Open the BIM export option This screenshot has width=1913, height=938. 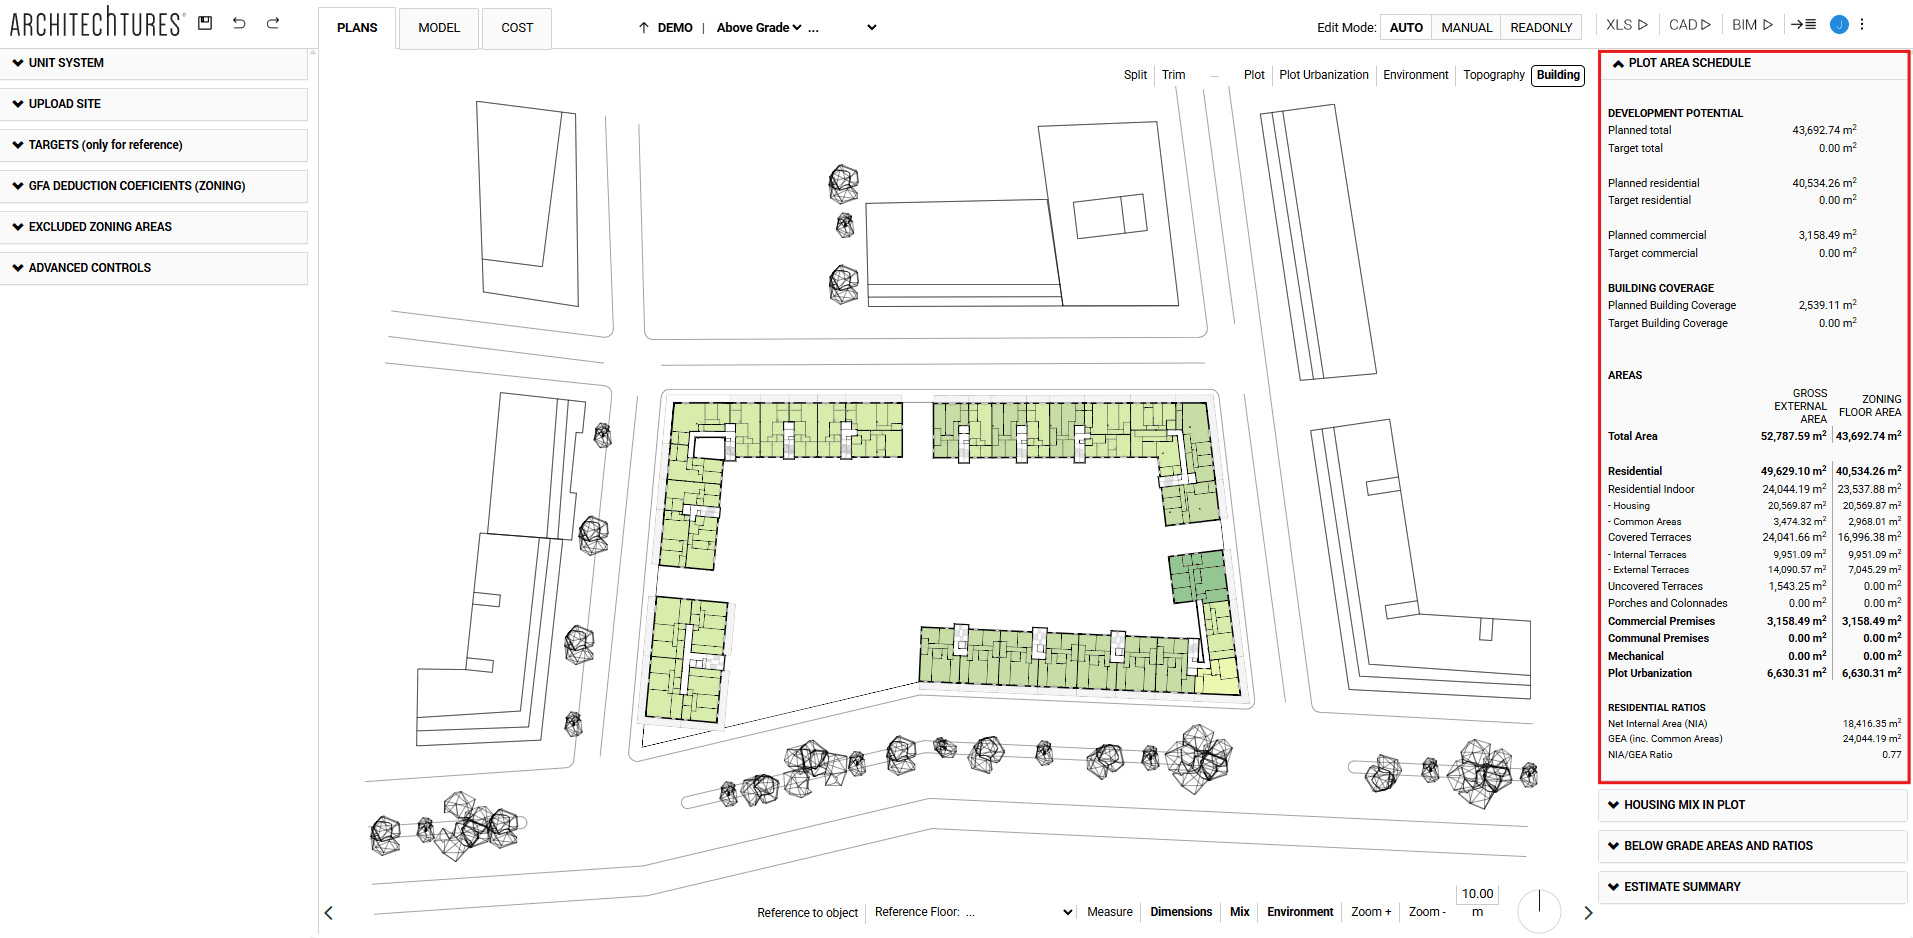click(1751, 23)
